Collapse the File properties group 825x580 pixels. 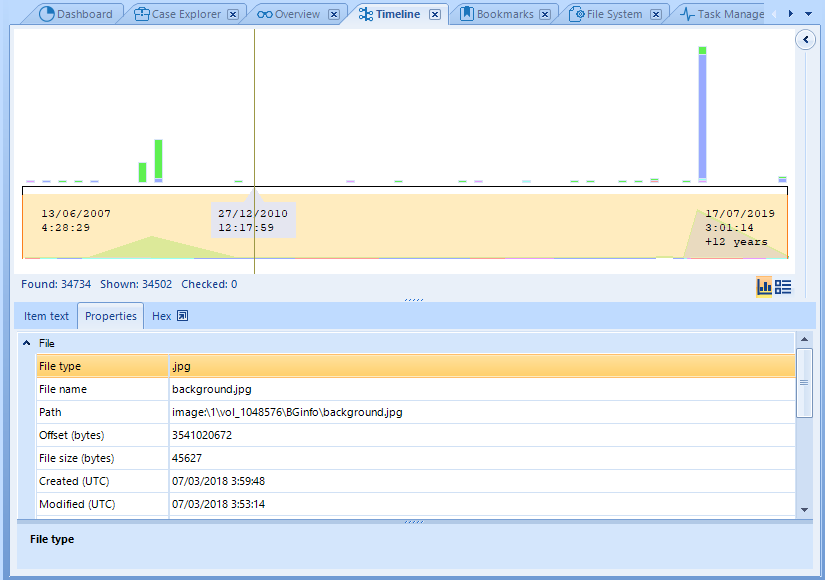point(26,343)
